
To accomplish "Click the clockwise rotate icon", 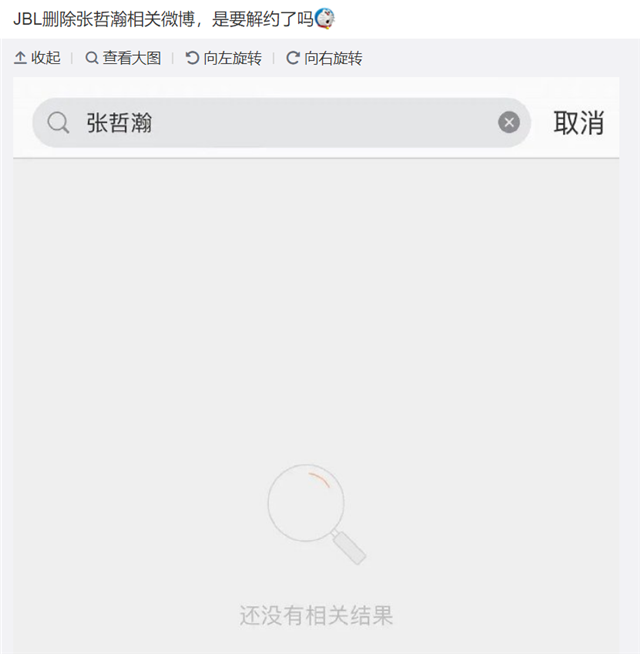I will (x=292, y=58).
